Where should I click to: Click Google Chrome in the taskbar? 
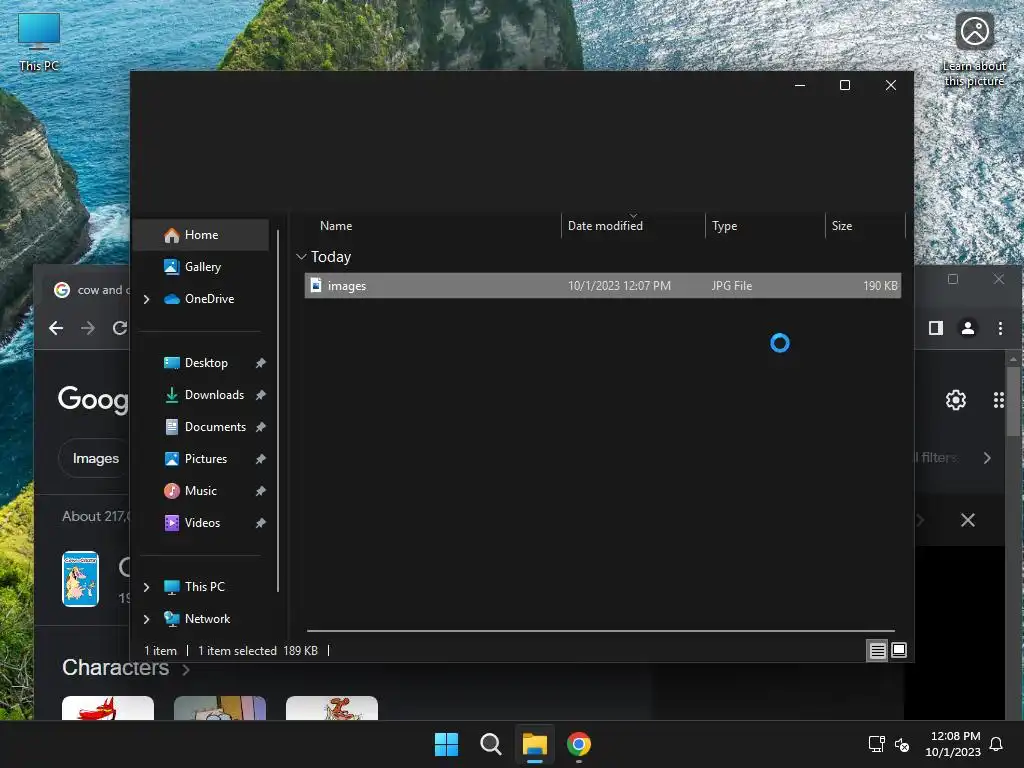pos(579,744)
